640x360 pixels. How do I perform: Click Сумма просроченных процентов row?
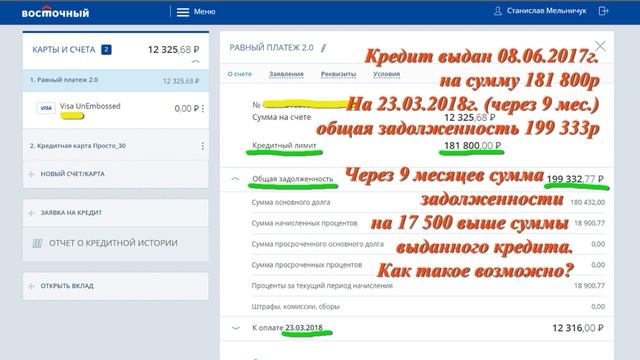coord(428,265)
